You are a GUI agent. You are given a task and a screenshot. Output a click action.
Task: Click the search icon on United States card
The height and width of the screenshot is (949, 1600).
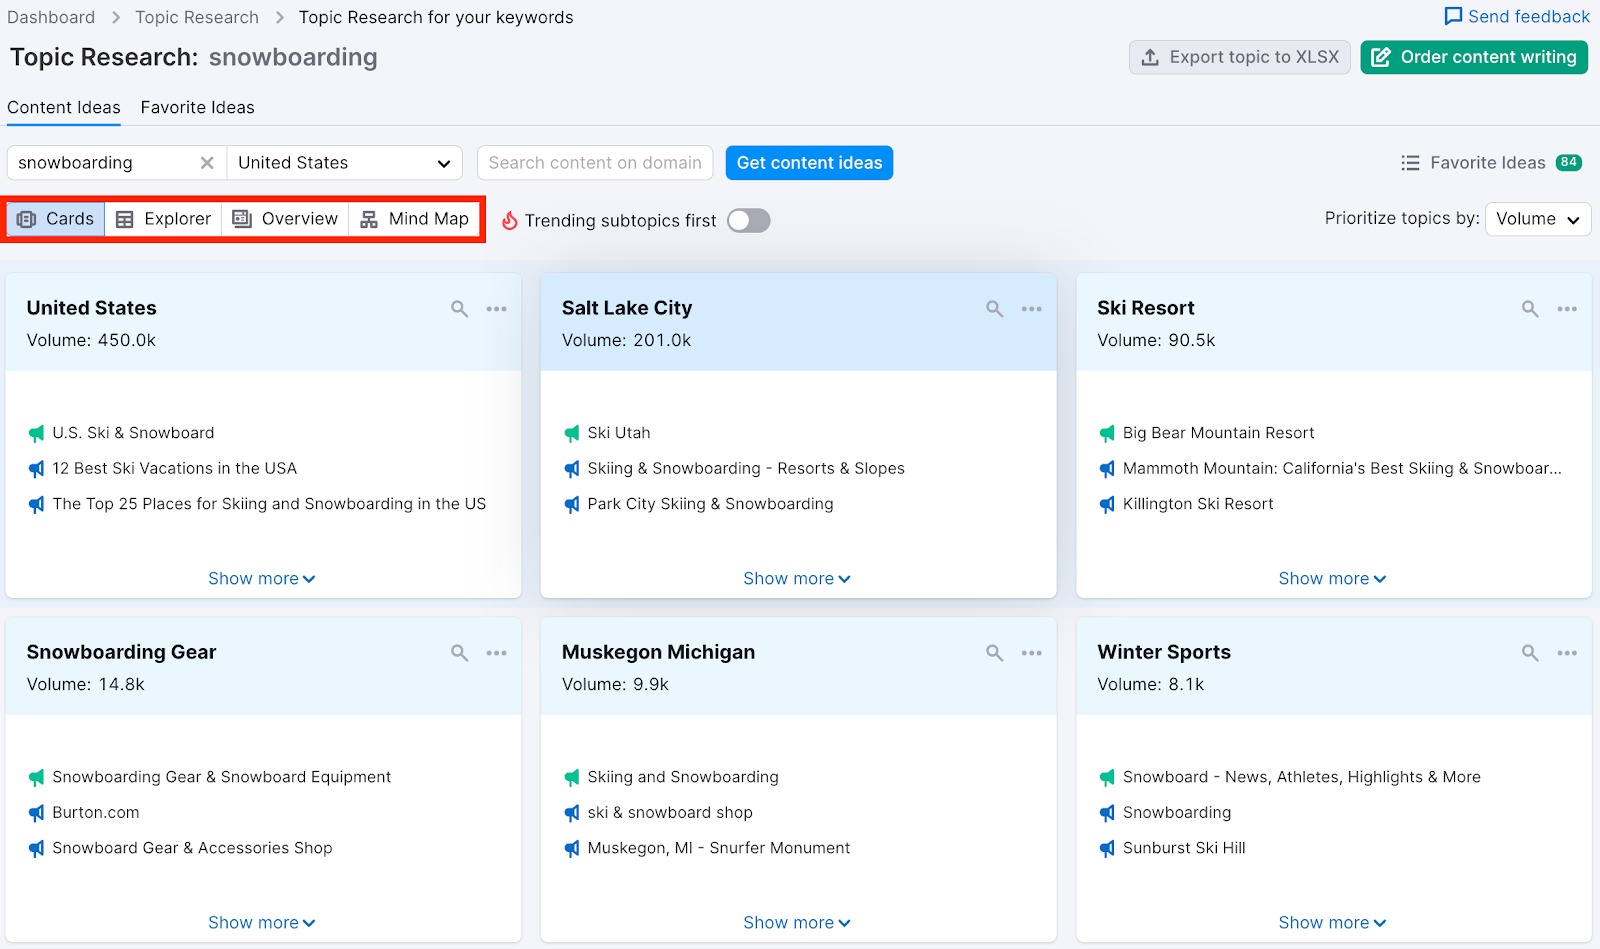pyautogui.click(x=459, y=309)
